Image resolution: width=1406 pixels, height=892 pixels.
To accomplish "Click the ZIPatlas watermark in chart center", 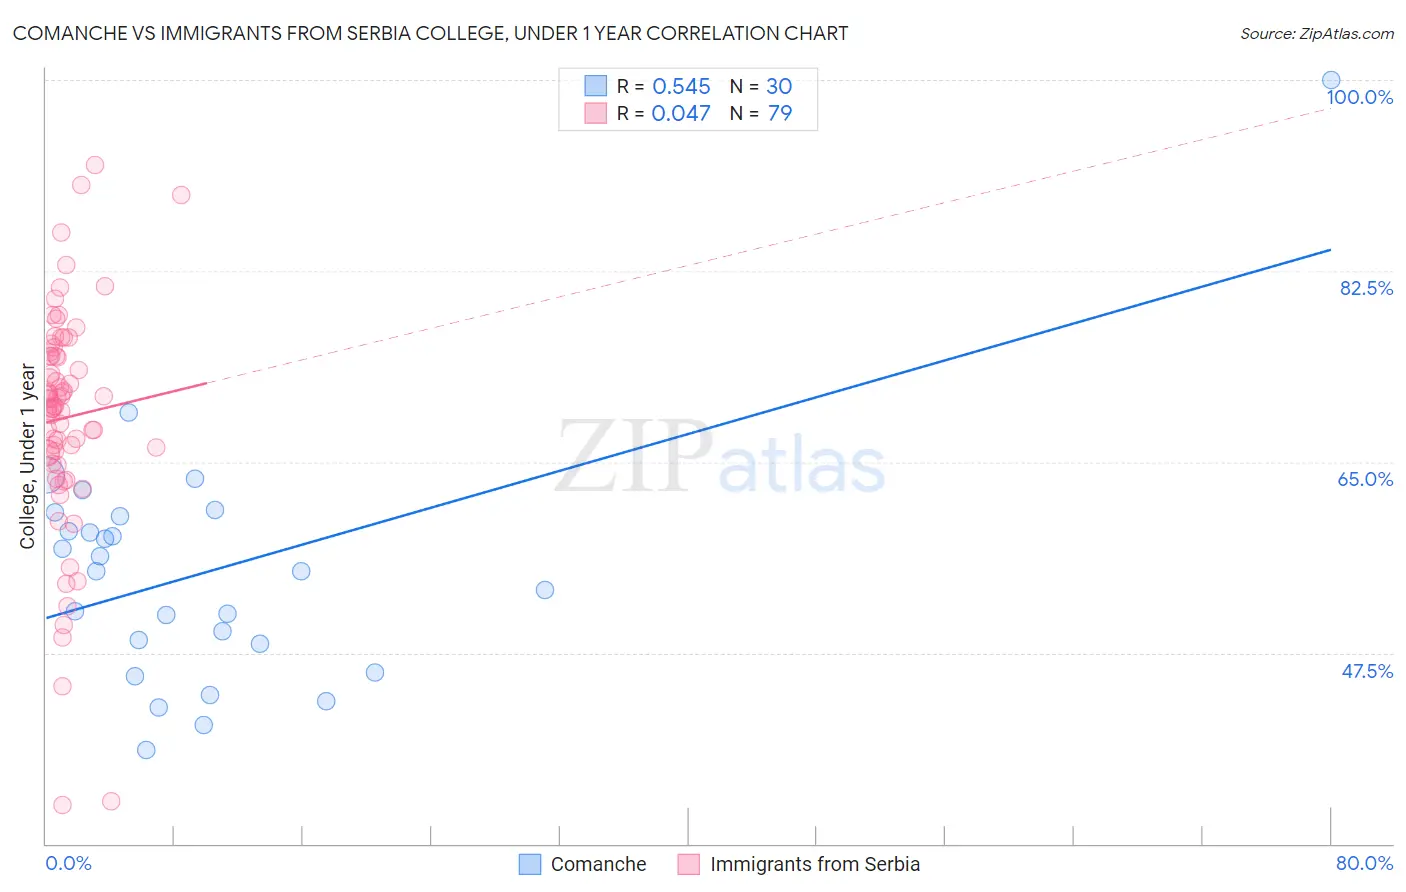I will point(720,458).
